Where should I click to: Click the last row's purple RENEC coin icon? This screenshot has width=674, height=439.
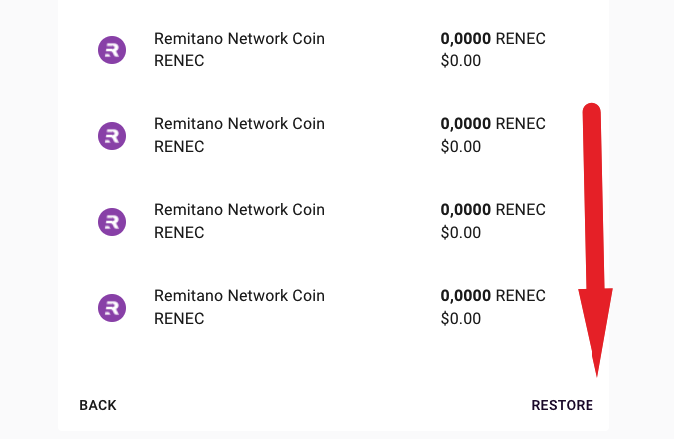112,308
